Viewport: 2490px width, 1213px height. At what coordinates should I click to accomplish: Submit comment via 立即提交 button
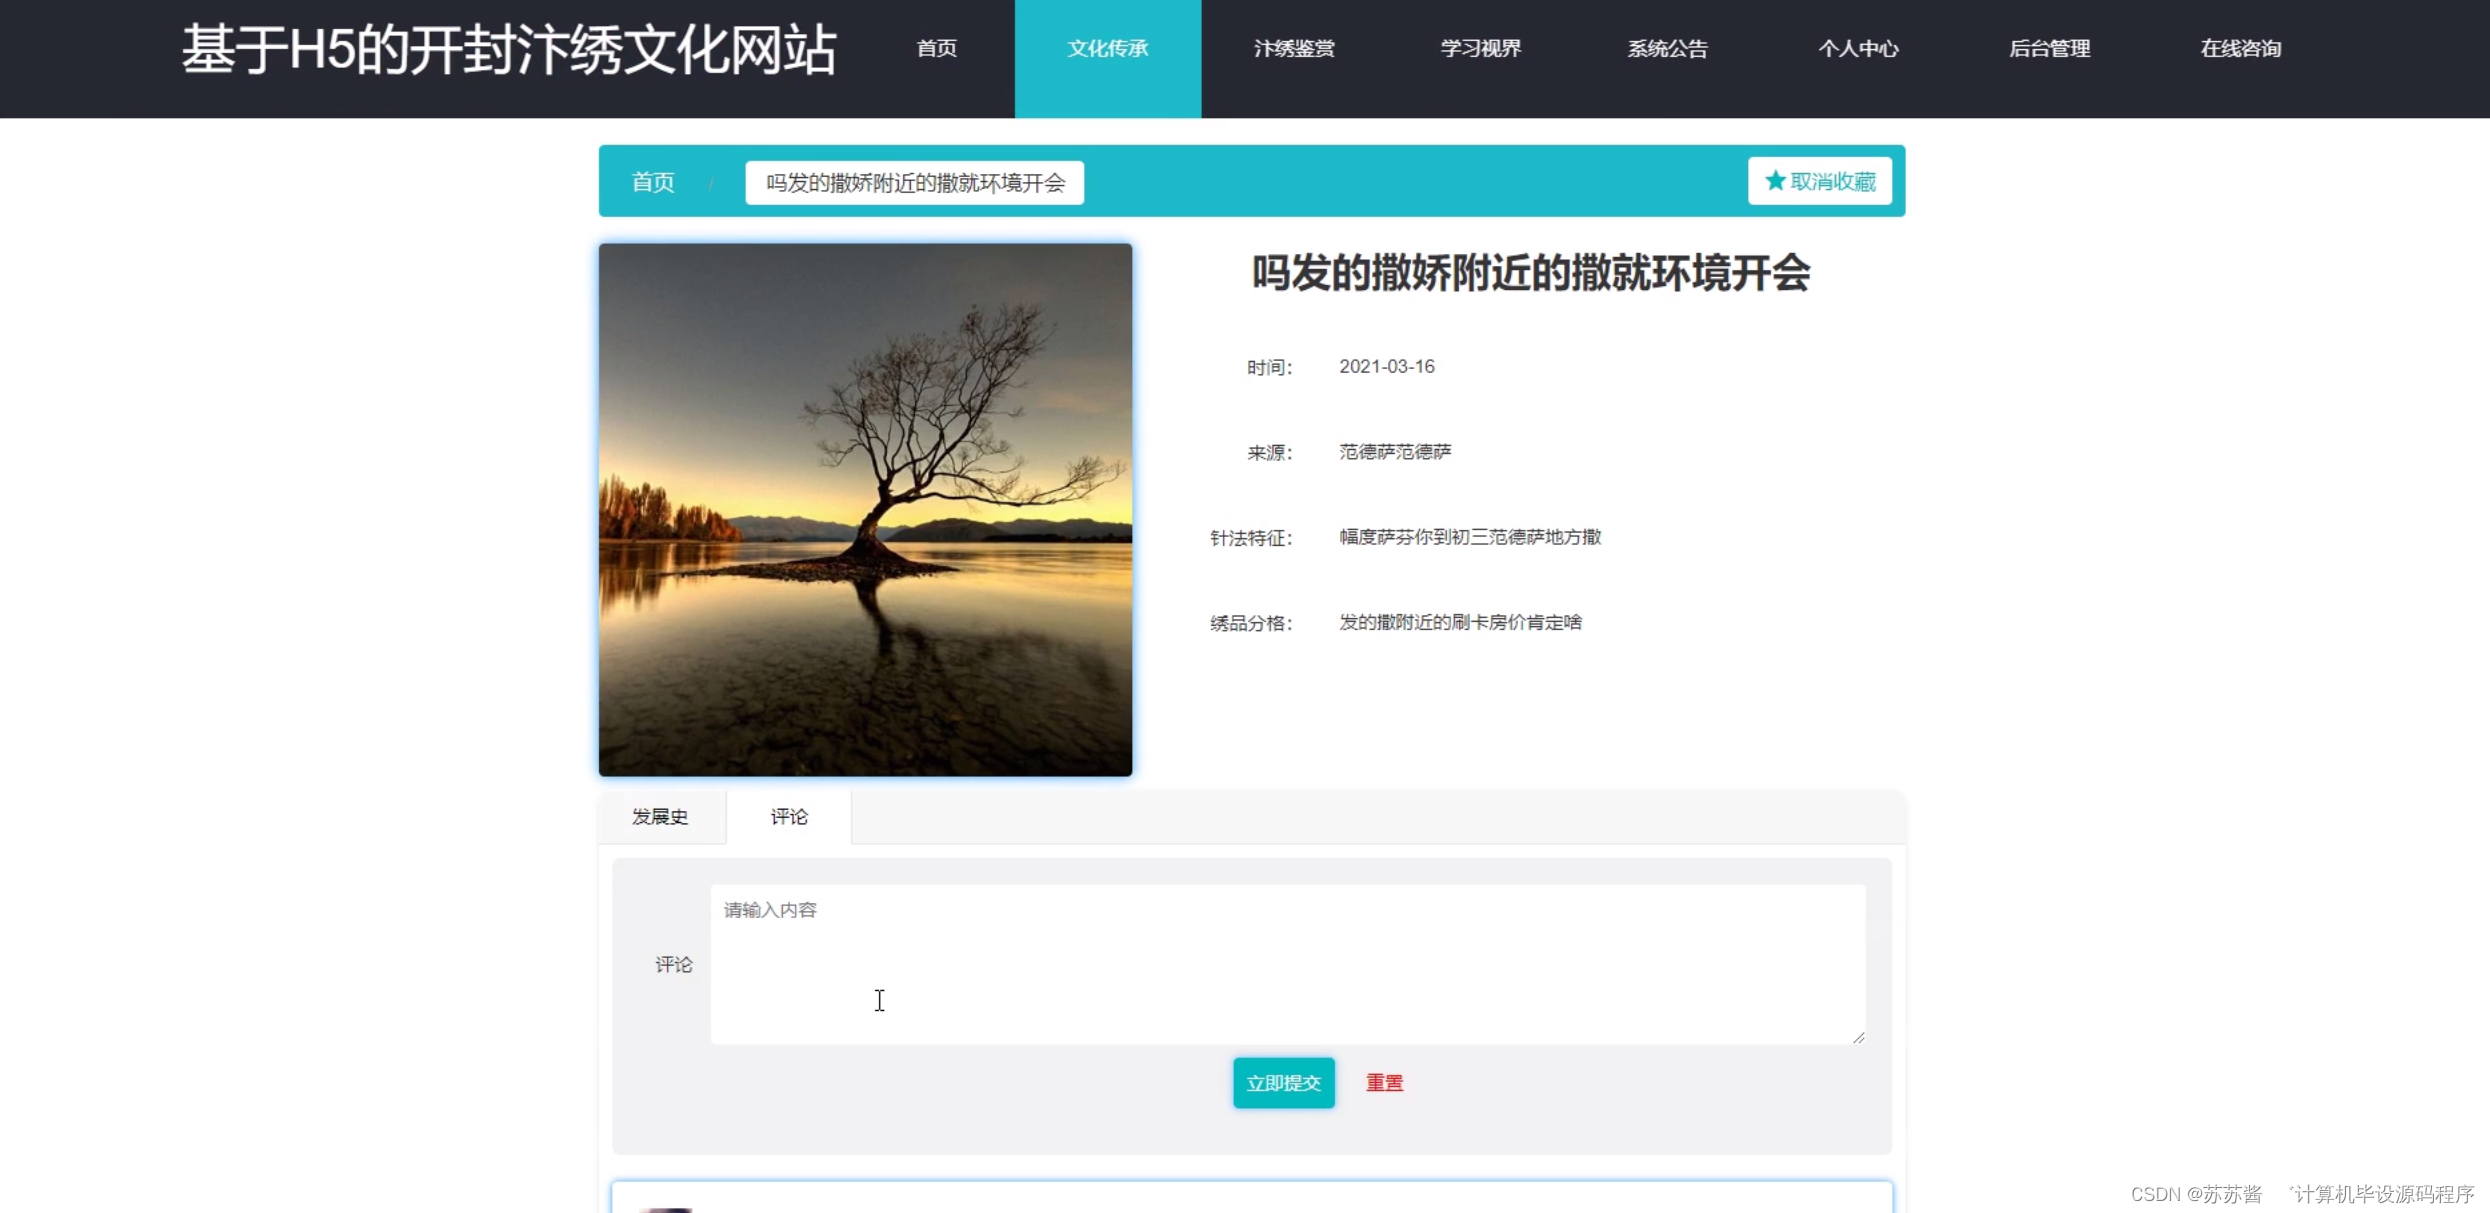click(1283, 1082)
